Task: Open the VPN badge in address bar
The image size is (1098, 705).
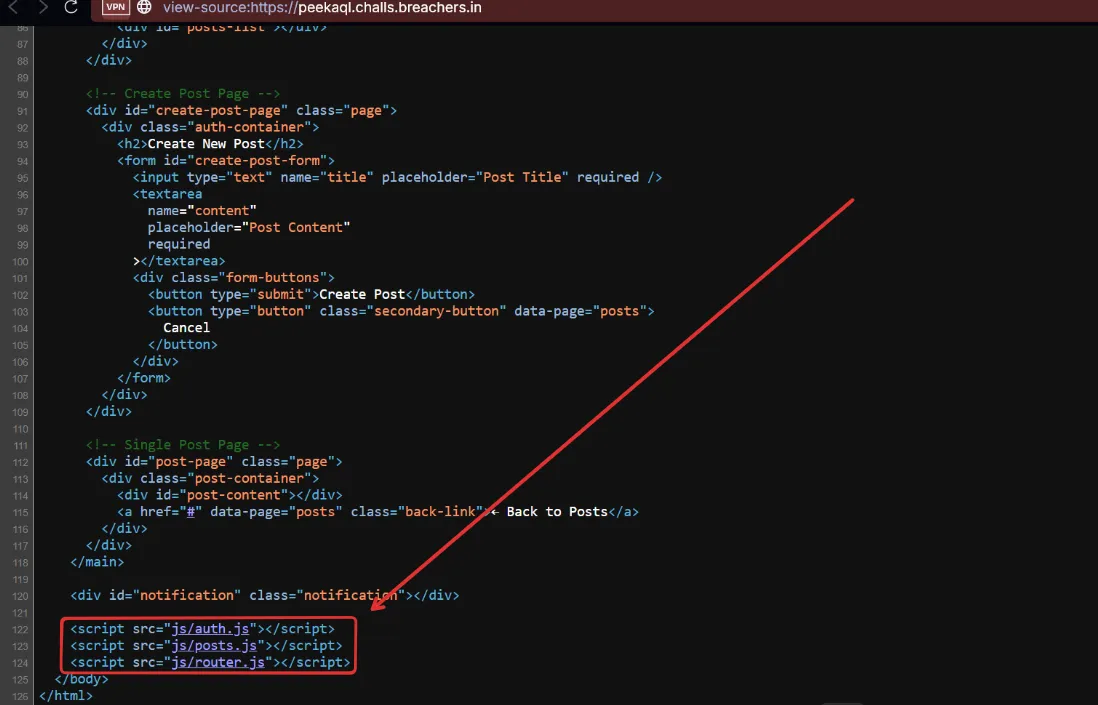Action: 116,8
